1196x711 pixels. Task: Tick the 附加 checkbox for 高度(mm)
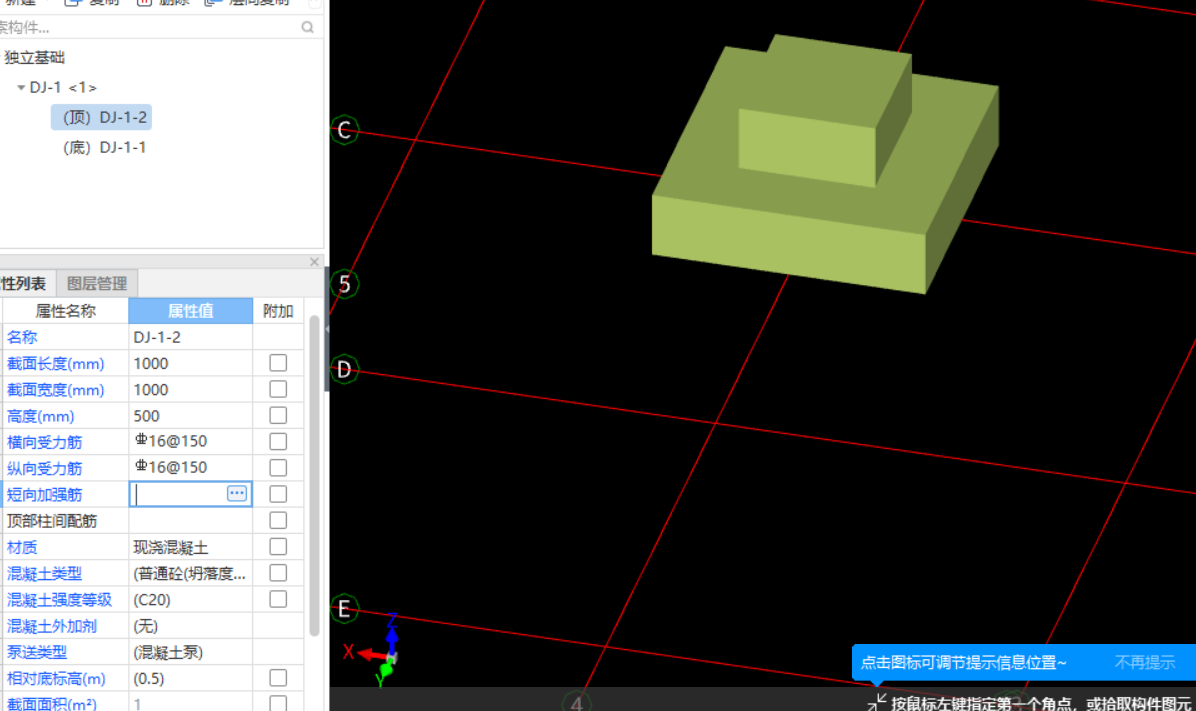click(x=278, y=416)
